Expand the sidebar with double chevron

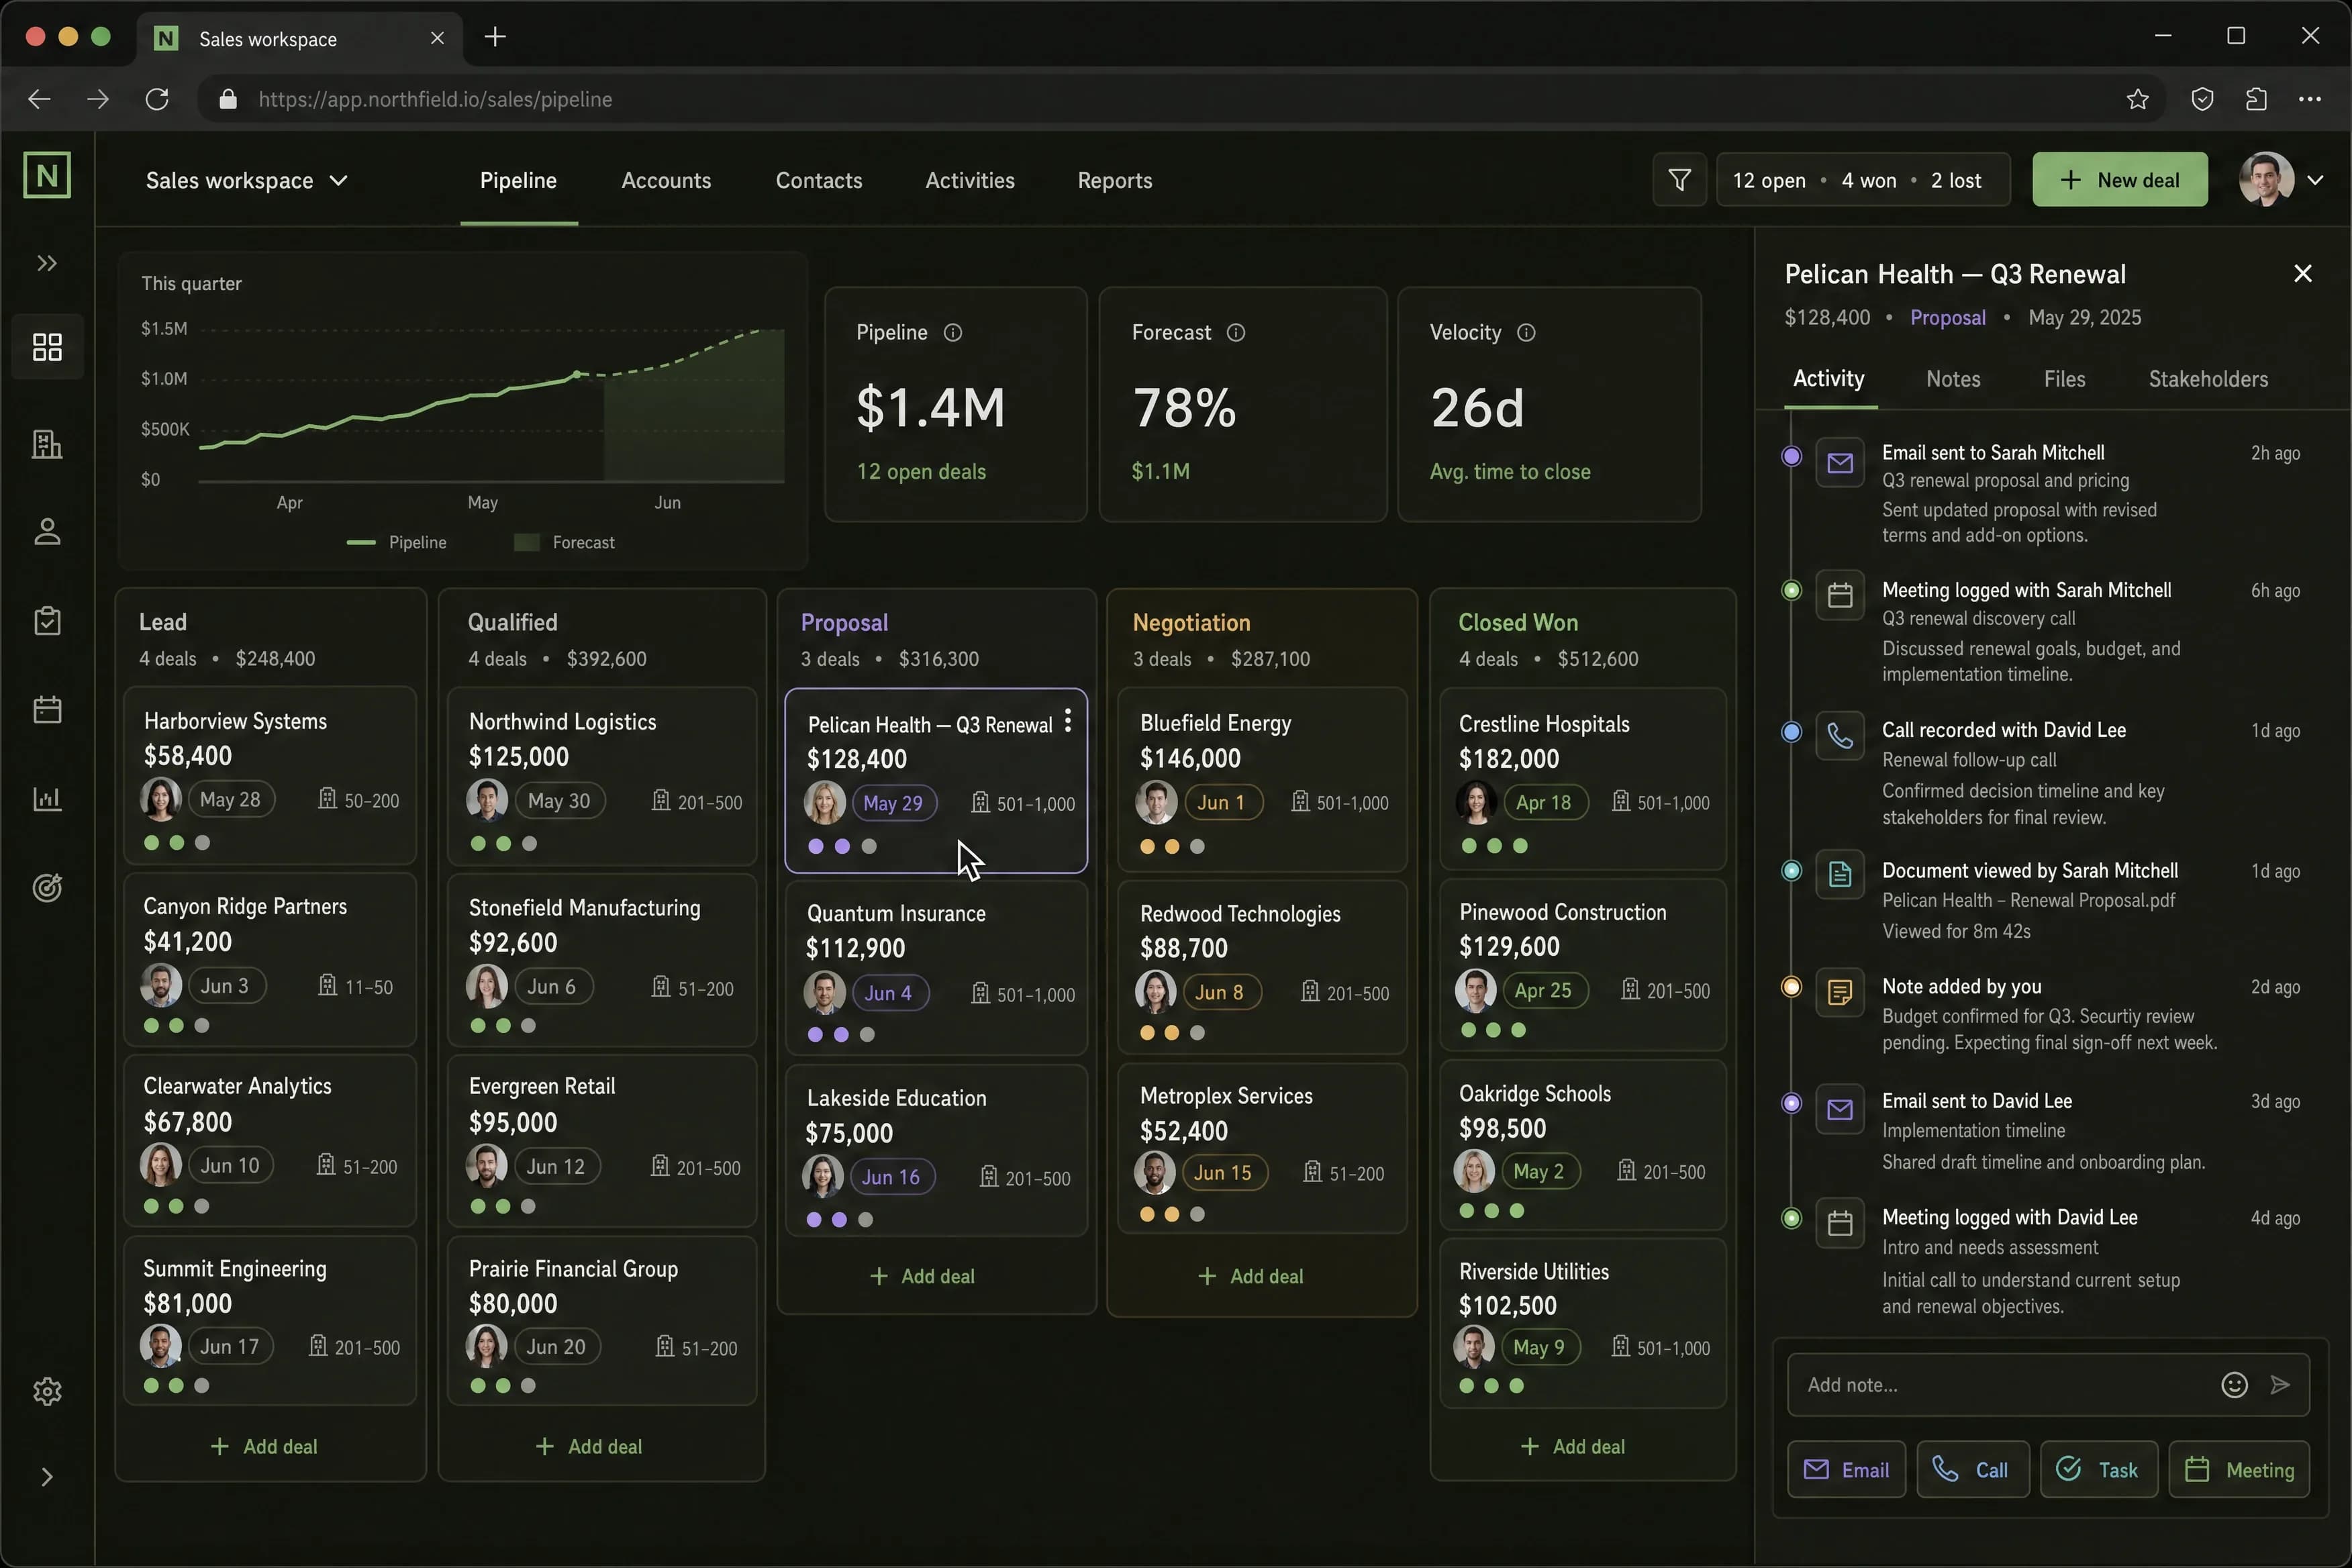(47, 263)
